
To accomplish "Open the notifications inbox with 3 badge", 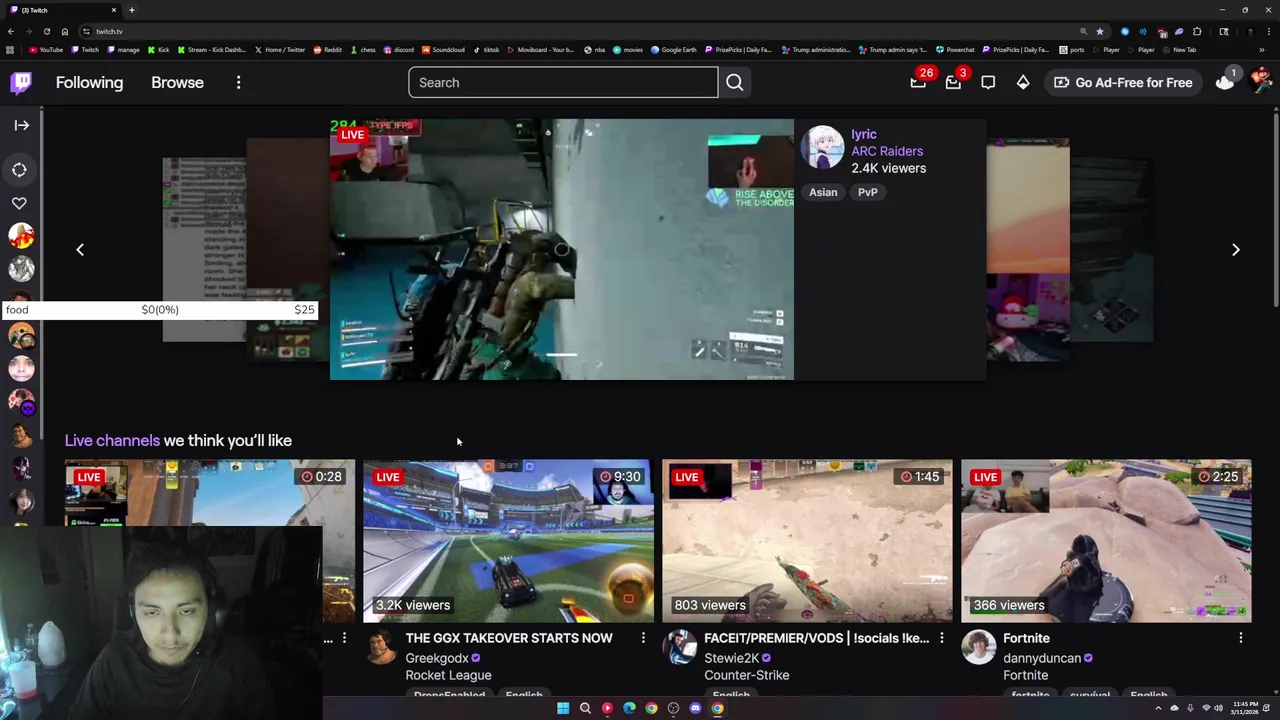I will pyautogui.click(x=953, y=83).
